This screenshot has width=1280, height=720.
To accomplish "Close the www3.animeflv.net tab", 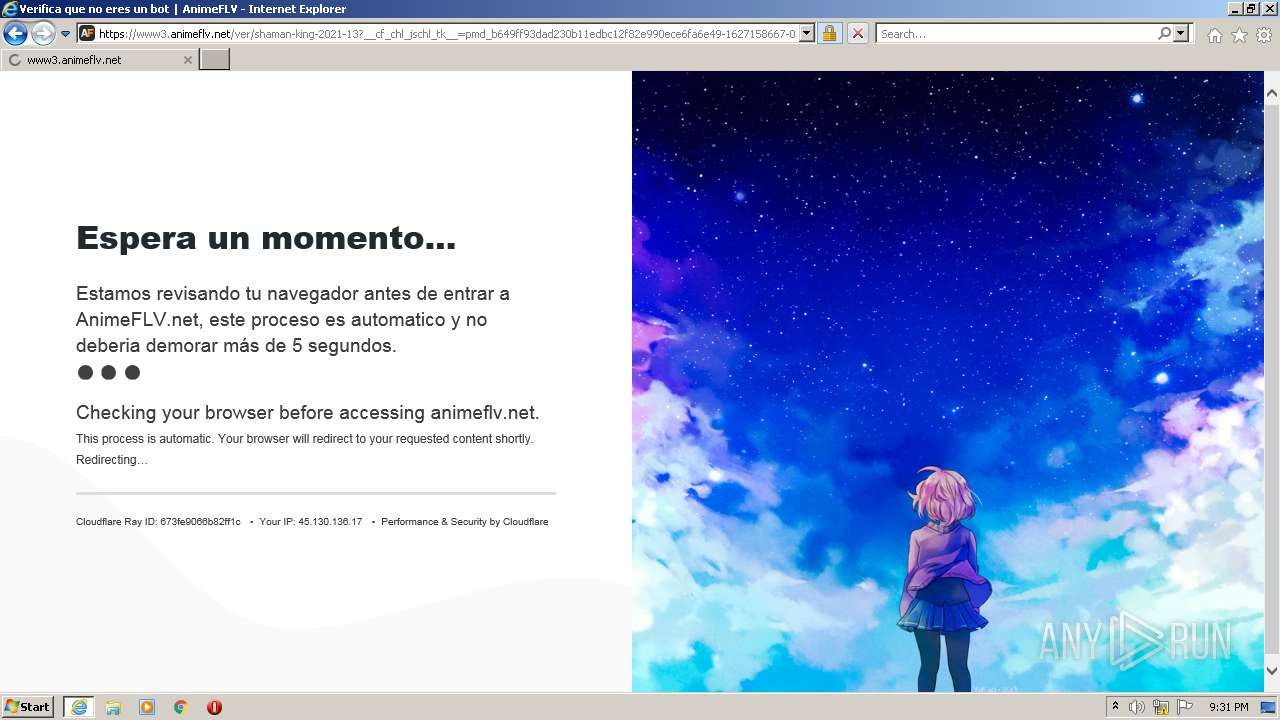I will pyautogui.click(x=187, y=60).
